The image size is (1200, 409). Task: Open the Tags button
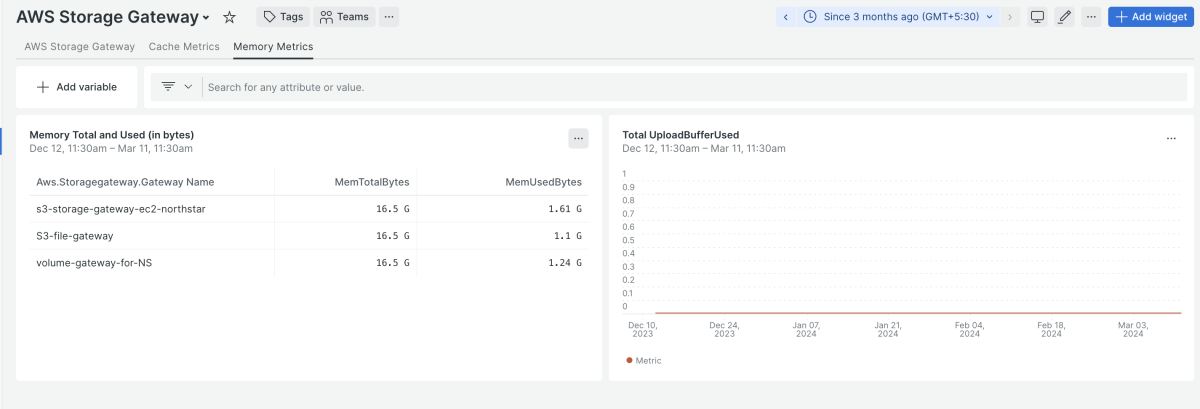(283, 17)
